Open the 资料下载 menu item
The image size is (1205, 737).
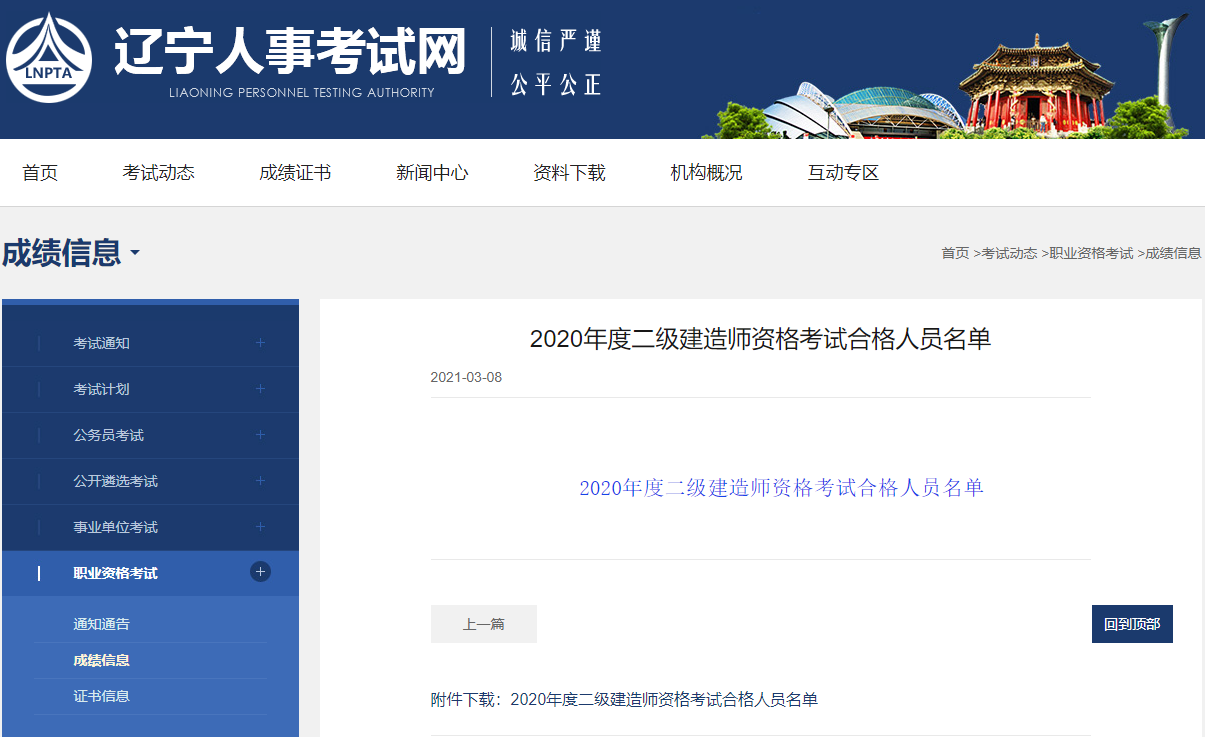click(568, 172)
